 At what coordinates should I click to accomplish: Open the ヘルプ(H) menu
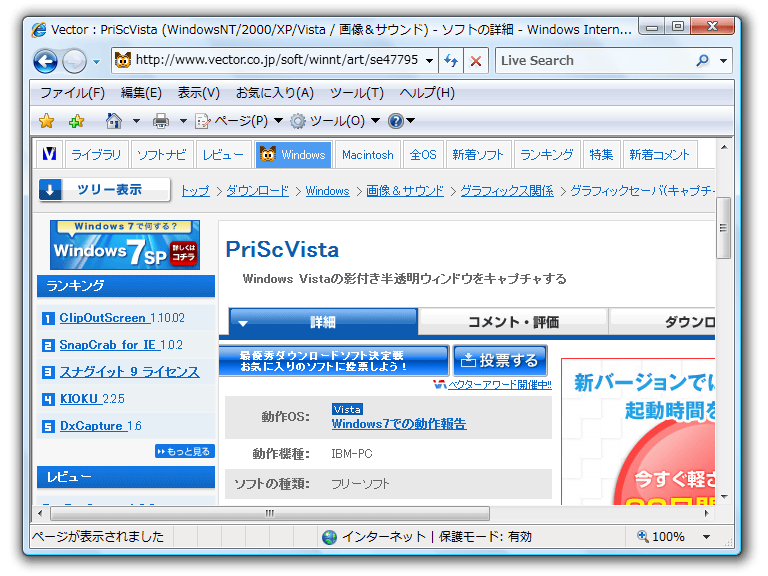pyautogui.click(x=427, y=93)
